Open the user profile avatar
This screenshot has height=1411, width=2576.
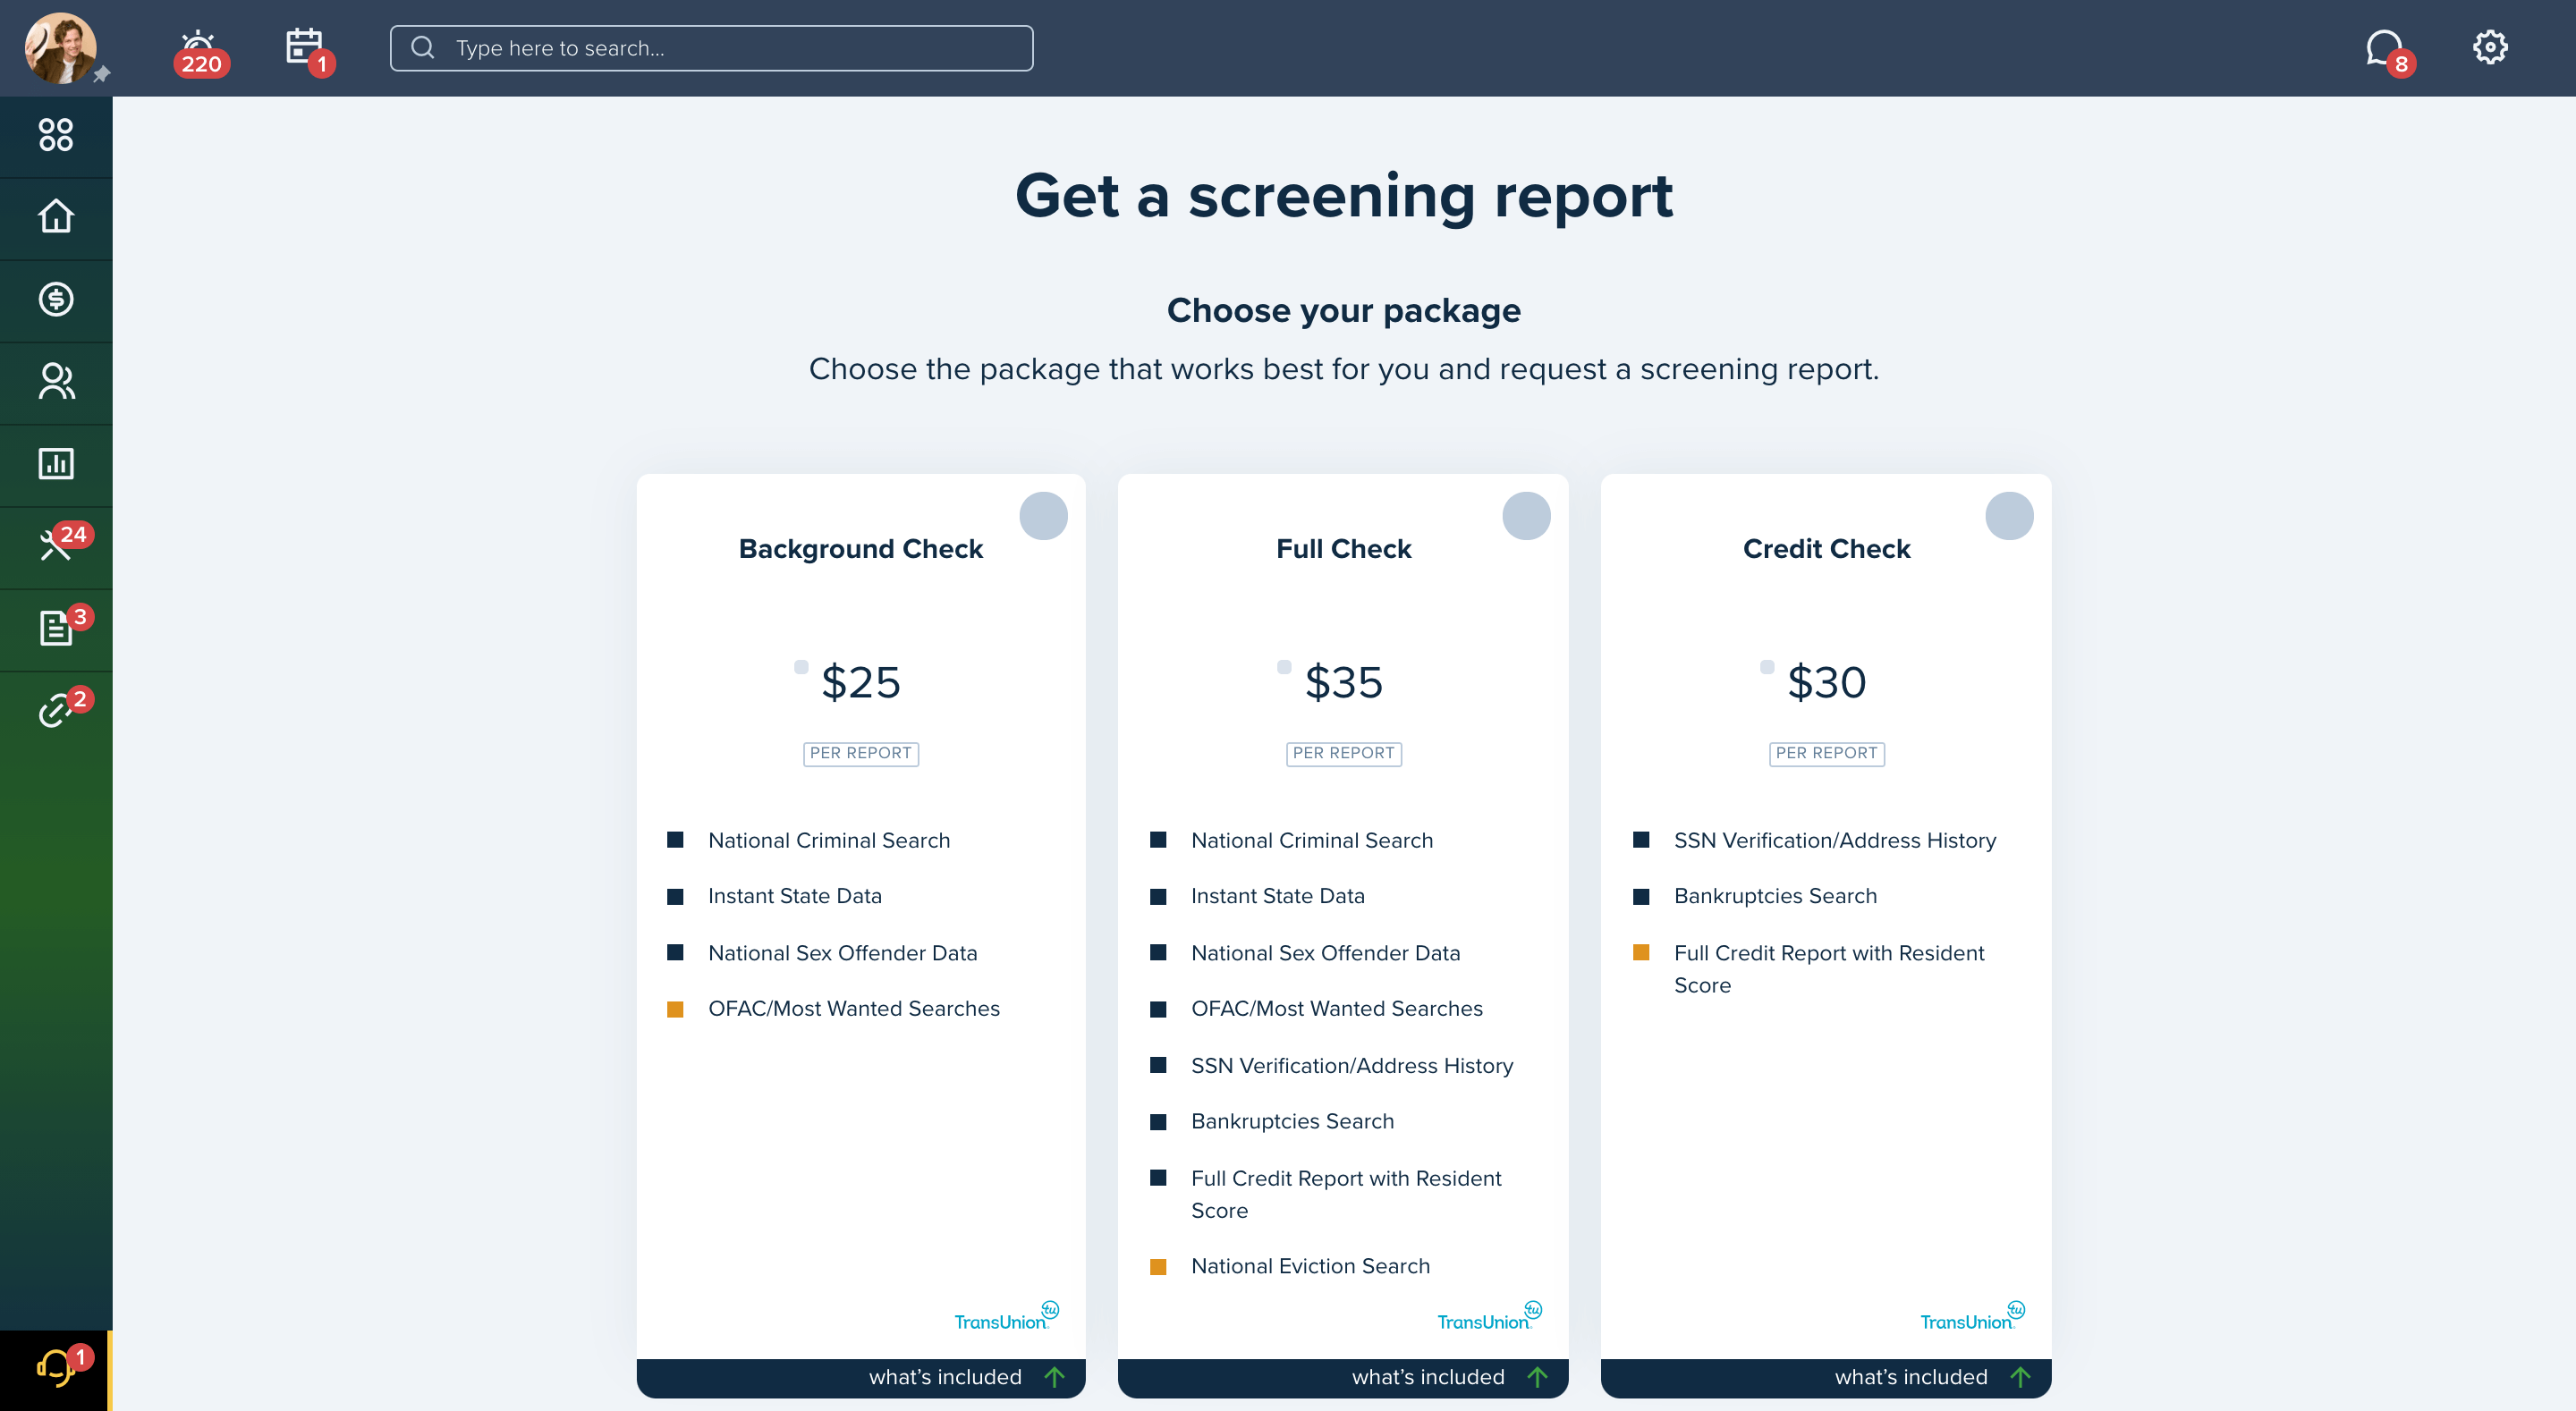(x=60, y=47)
